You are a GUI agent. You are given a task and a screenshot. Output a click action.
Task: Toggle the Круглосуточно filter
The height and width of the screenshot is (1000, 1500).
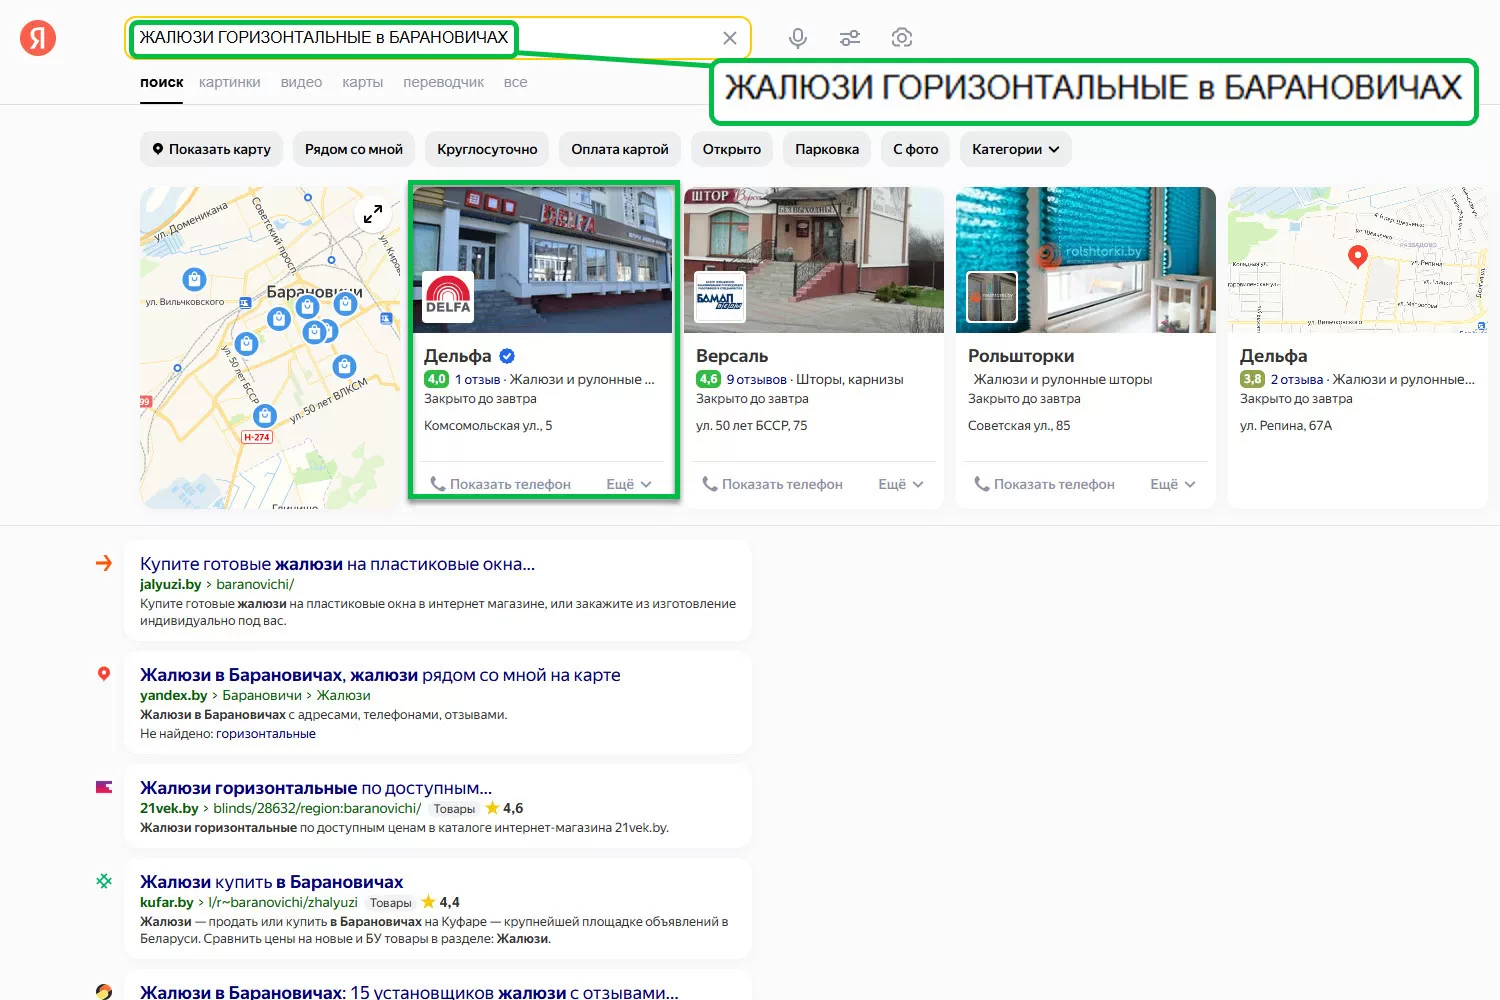pos(487,149)
